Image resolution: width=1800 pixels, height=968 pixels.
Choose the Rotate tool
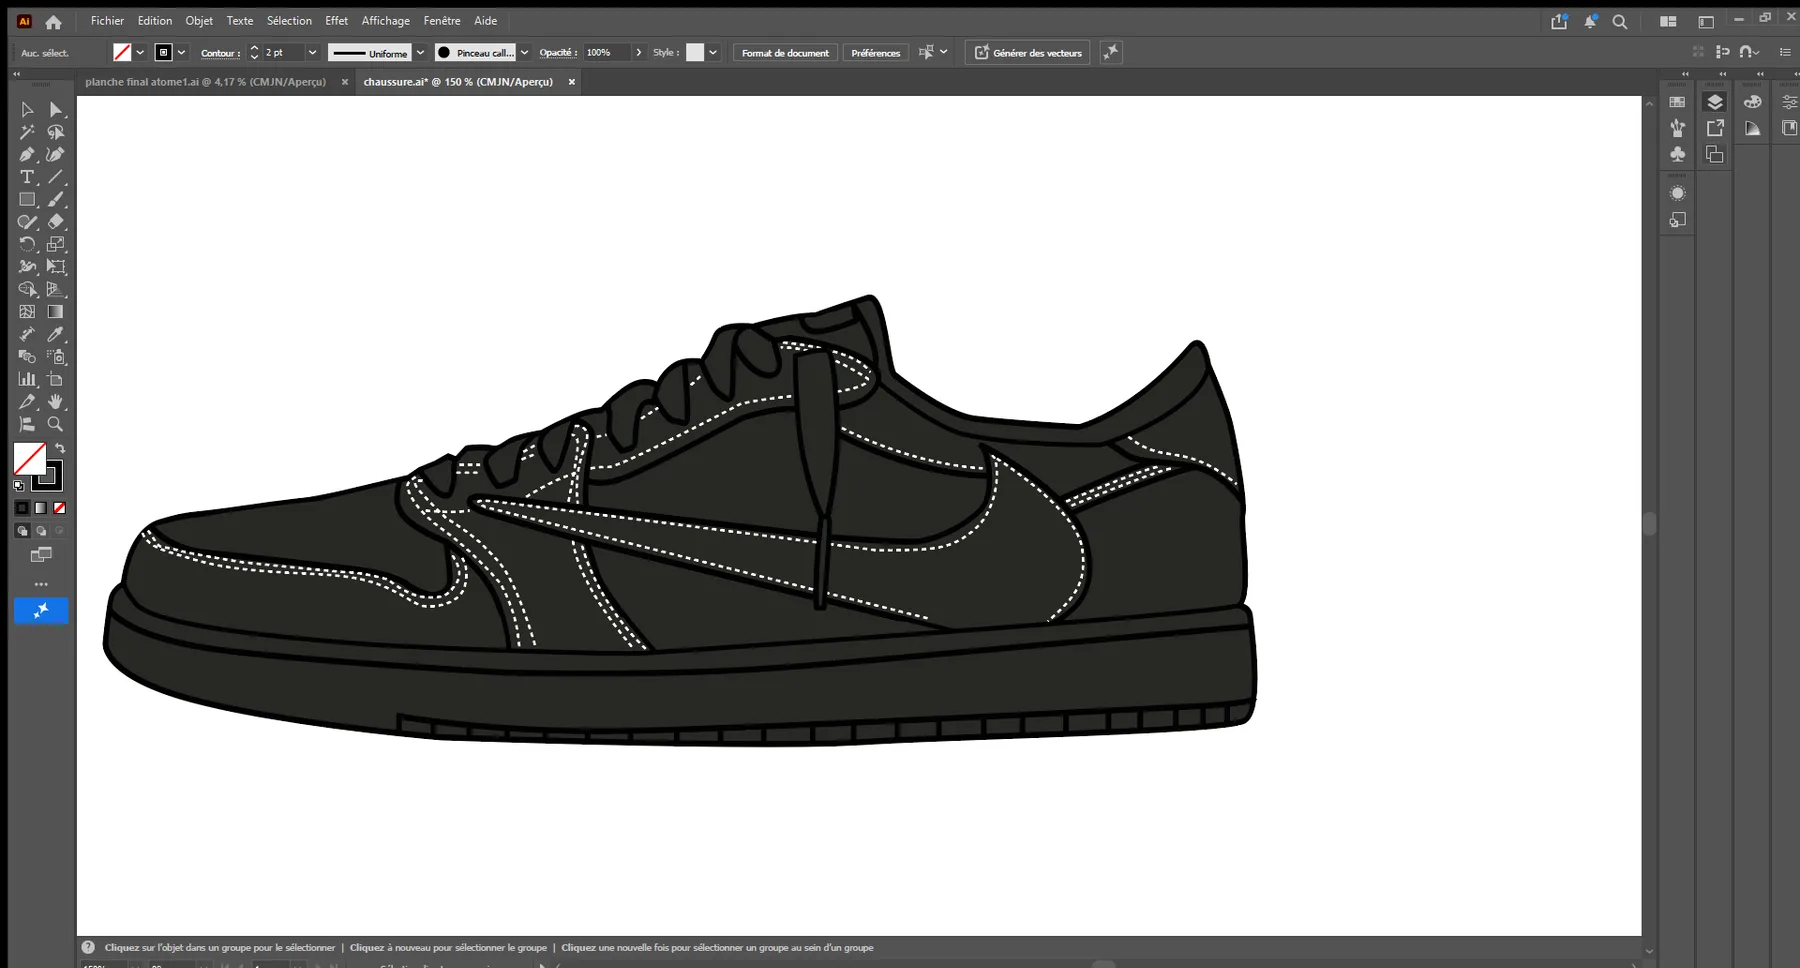(27, 245)
